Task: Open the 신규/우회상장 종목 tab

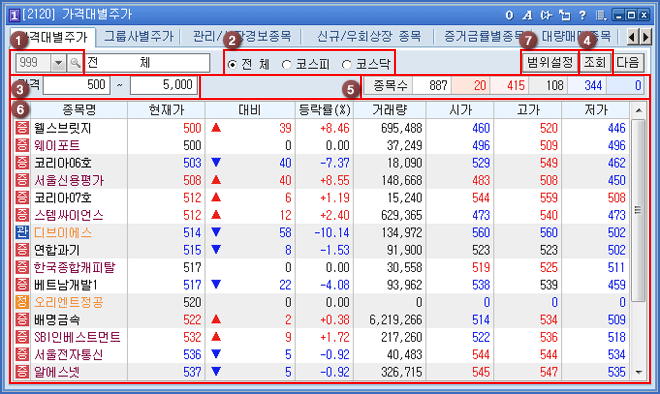Action: click(x=369, y=37)
